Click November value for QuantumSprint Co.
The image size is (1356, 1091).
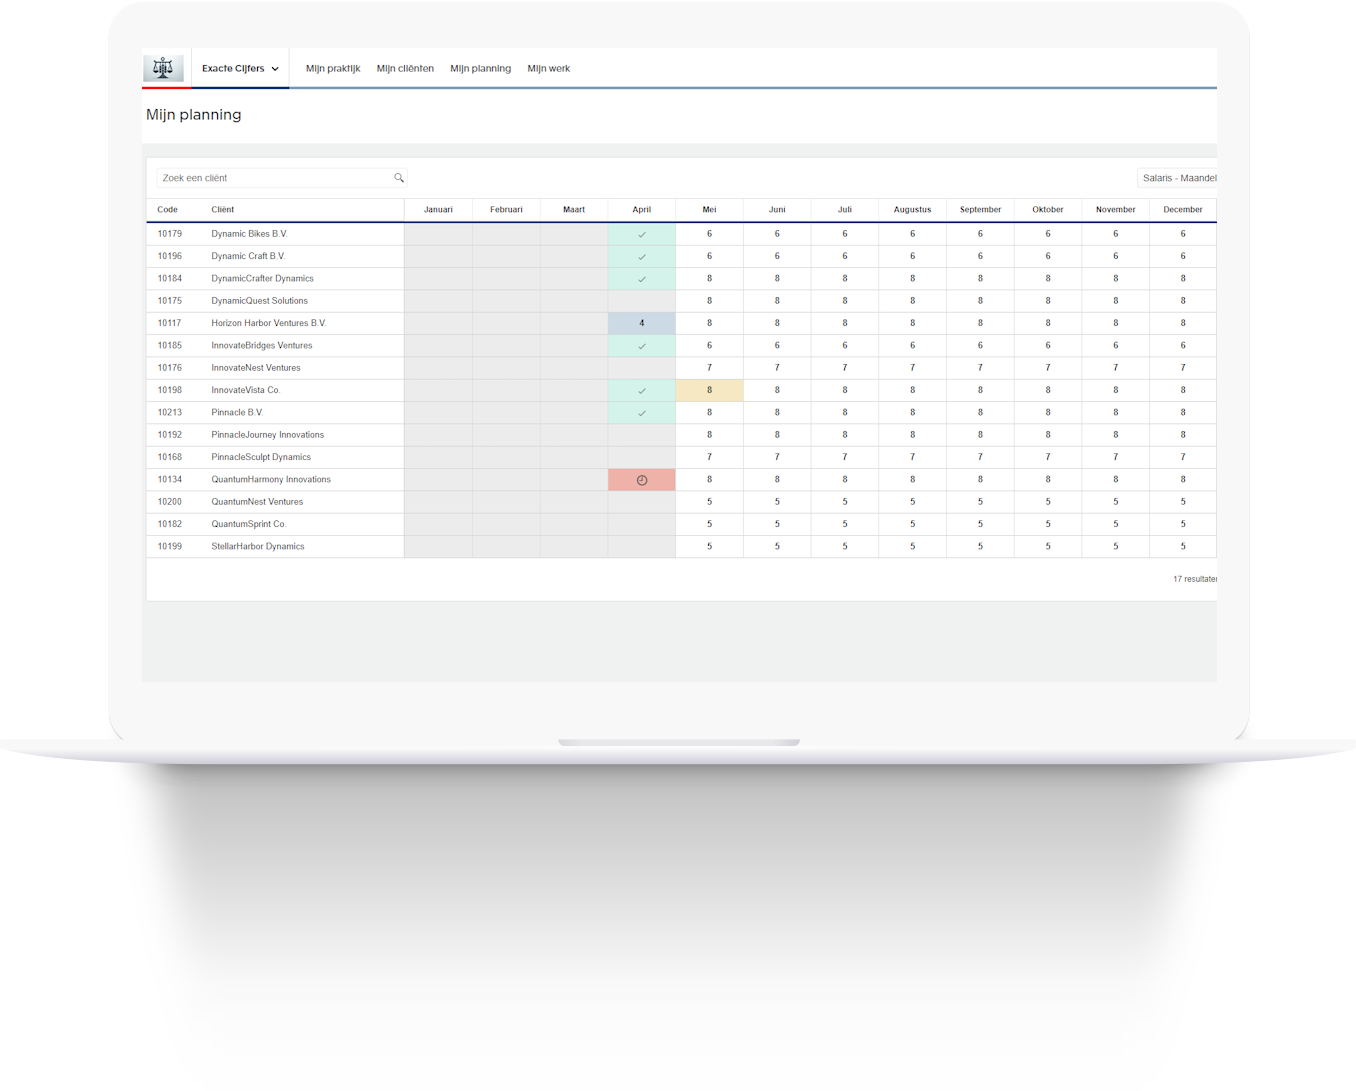coord(1116,524)
